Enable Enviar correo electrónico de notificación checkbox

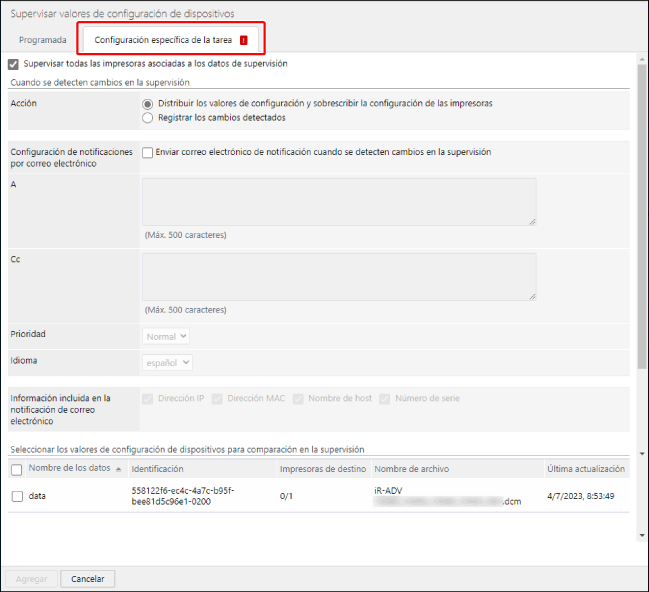coord(148,153)
